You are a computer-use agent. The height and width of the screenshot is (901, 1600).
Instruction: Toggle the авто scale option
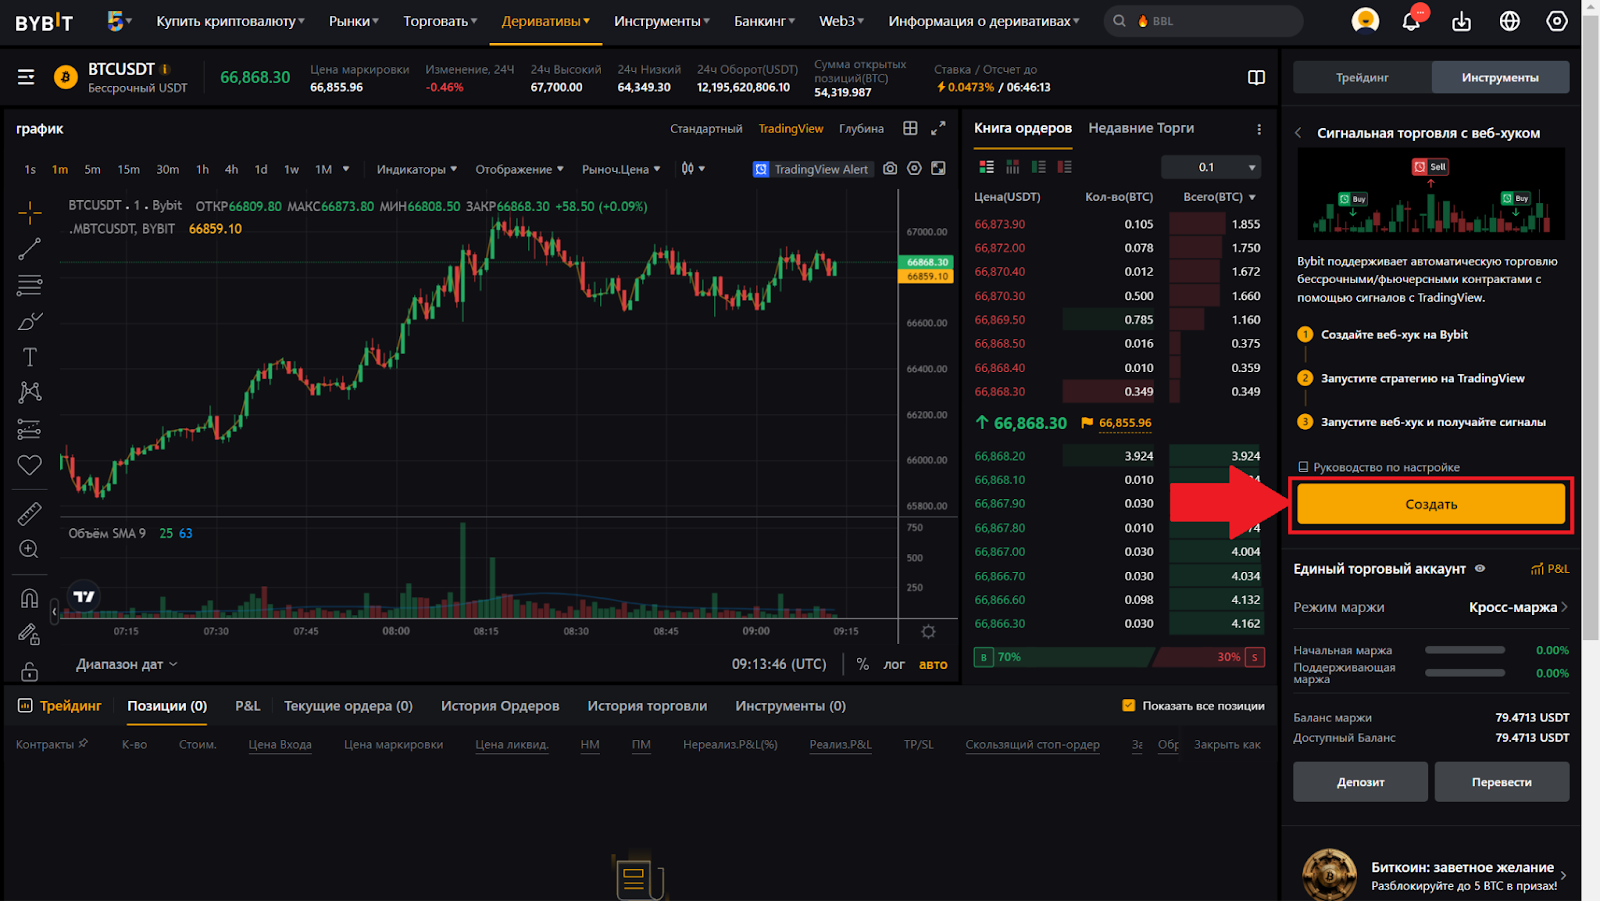click(933, 664)
